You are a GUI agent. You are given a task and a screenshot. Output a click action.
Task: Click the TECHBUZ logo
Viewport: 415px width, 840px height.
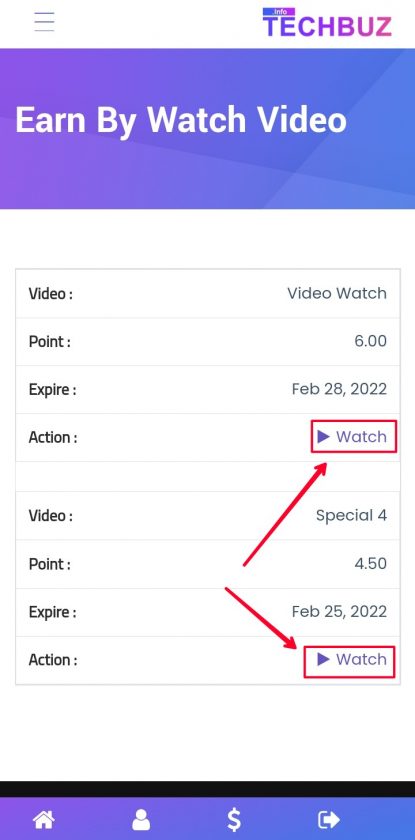pos(327,26)
